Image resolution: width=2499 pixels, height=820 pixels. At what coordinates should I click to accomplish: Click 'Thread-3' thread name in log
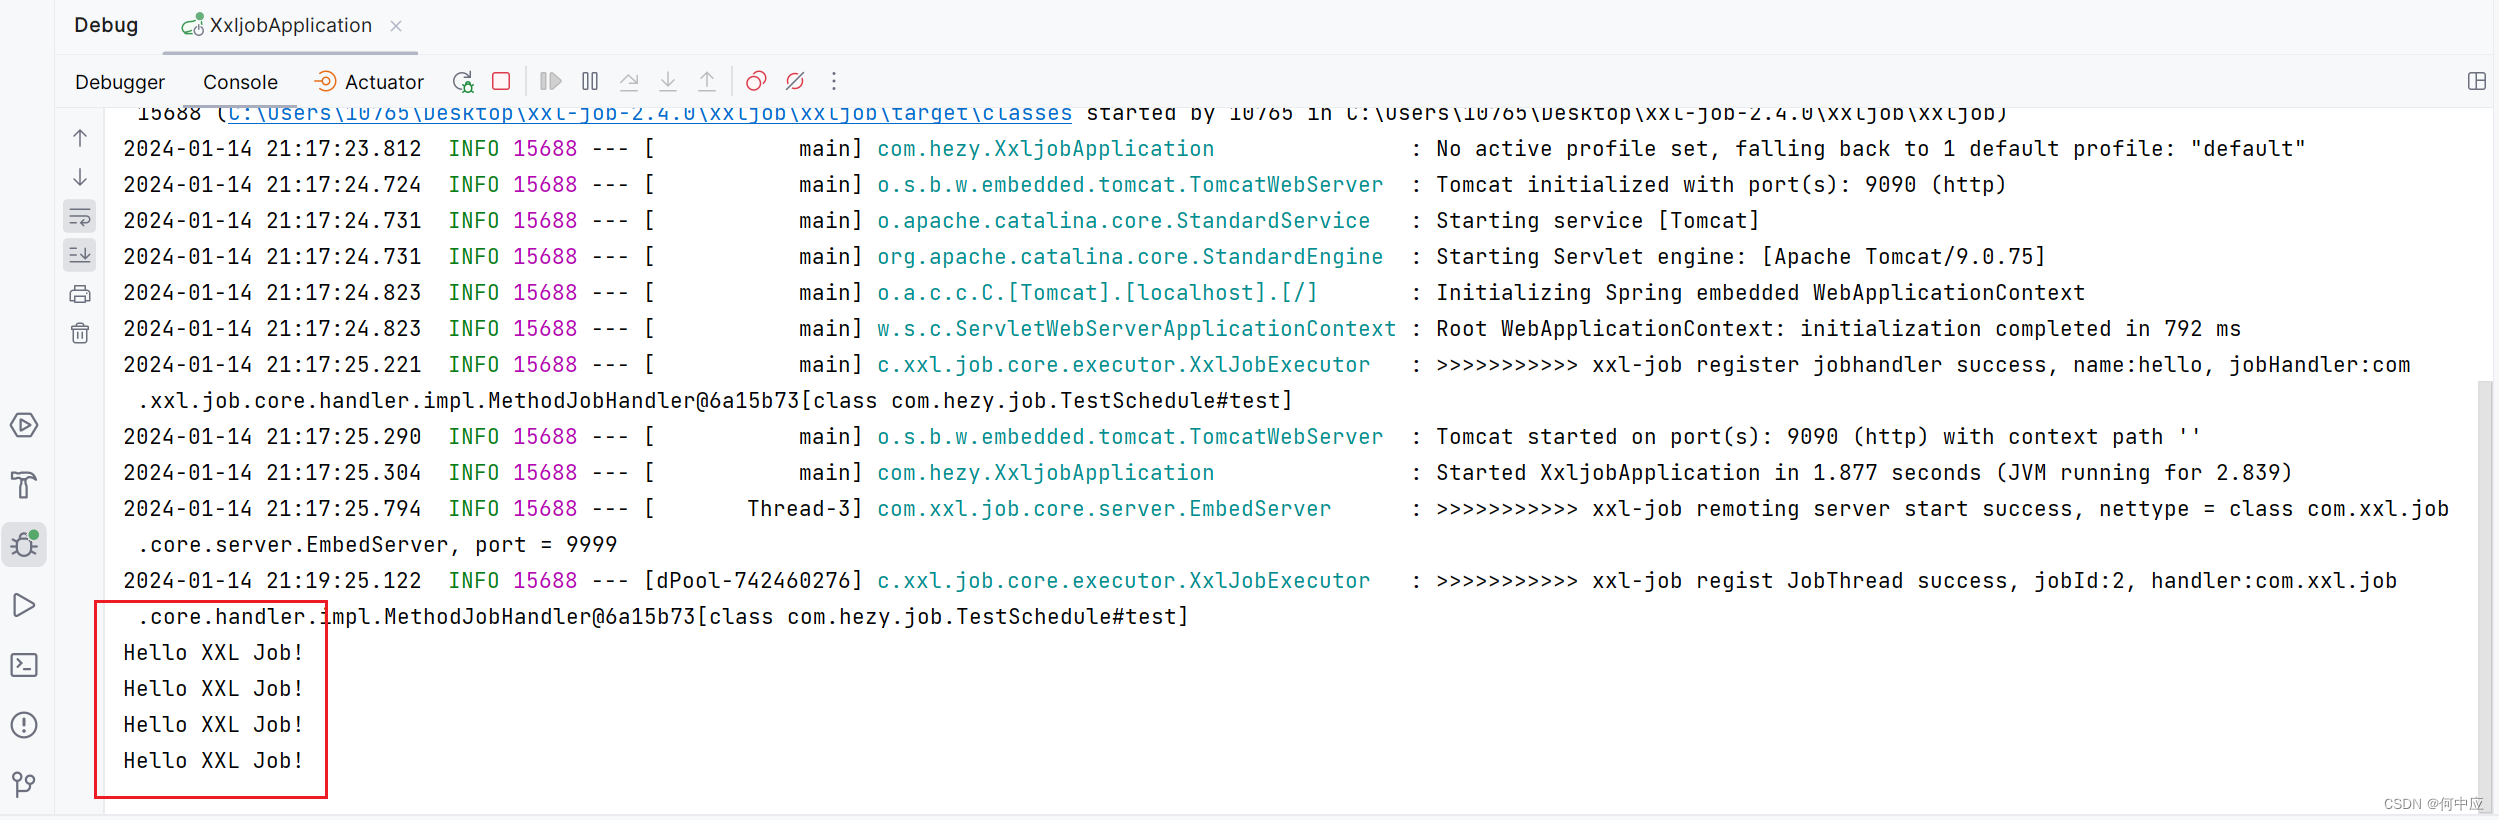(799, 509)
